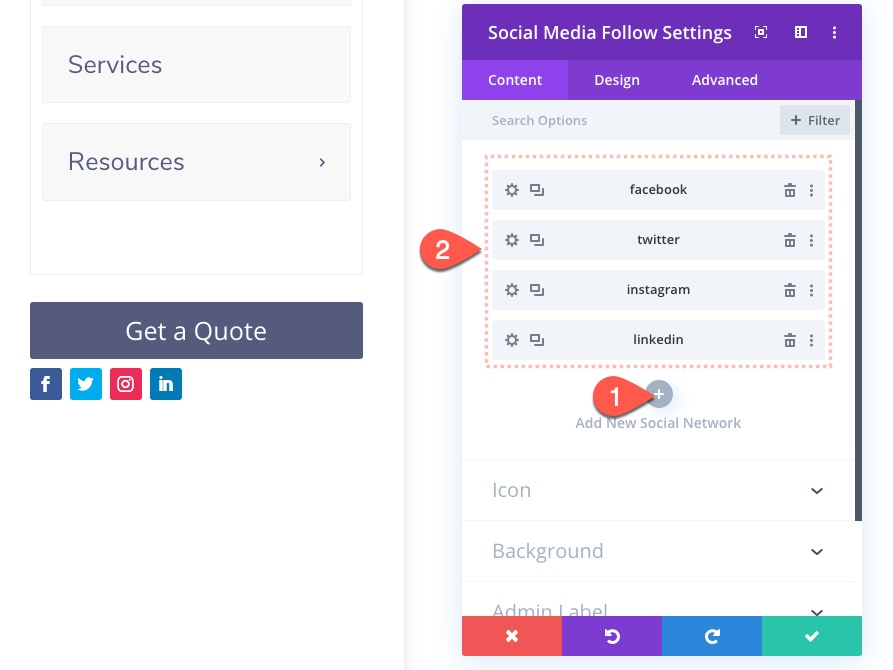Click the Get a Quote button
893x670 pixels.
tap(196, 330)
